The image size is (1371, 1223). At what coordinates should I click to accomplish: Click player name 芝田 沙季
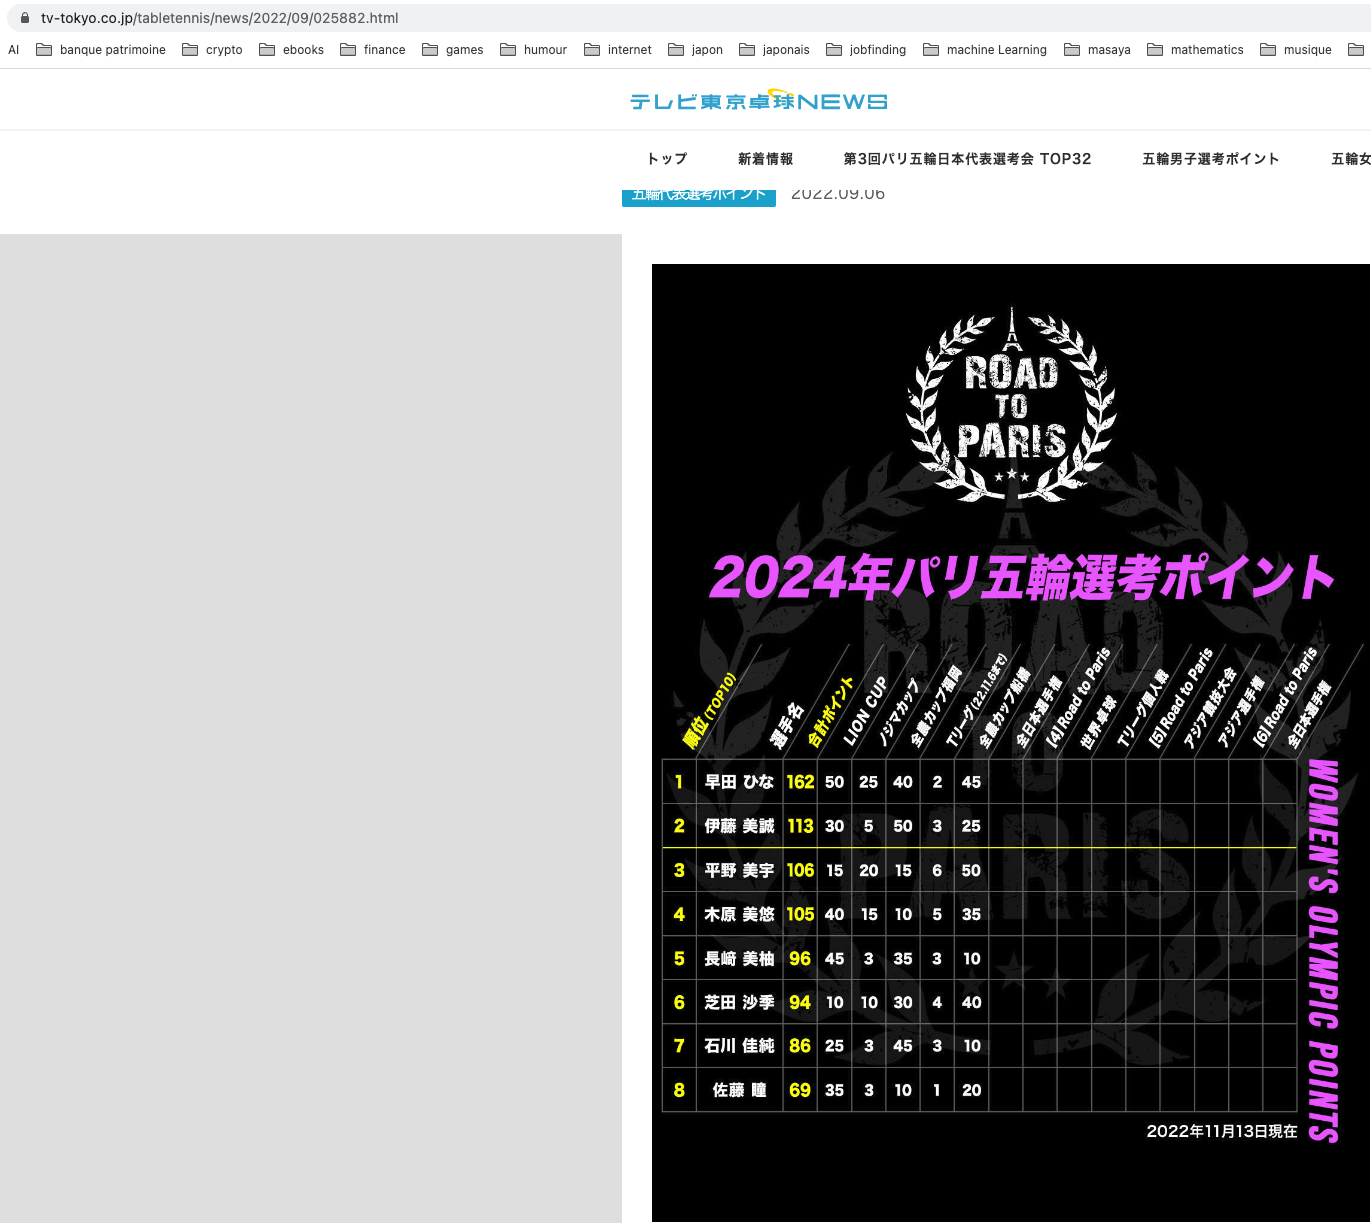(x=739, y=1002)
